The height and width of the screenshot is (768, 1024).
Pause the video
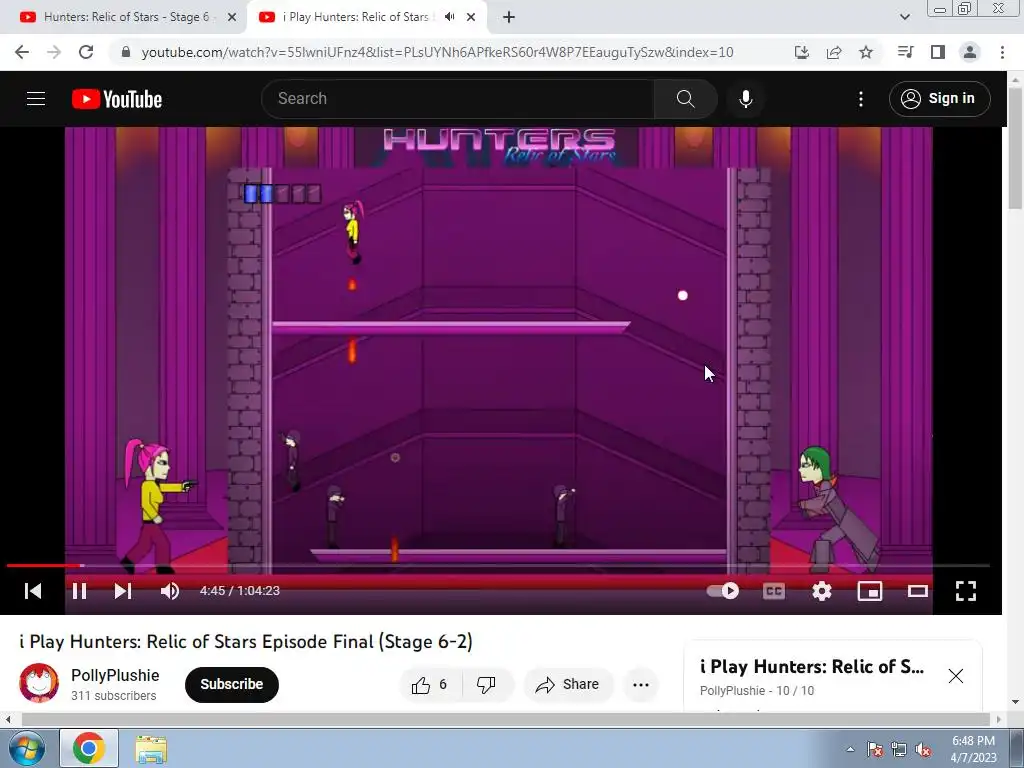tap(80, 591)
